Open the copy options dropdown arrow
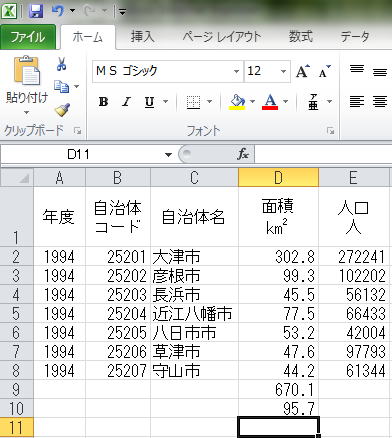Screen dimensions: 392x438 pos(77,87)
